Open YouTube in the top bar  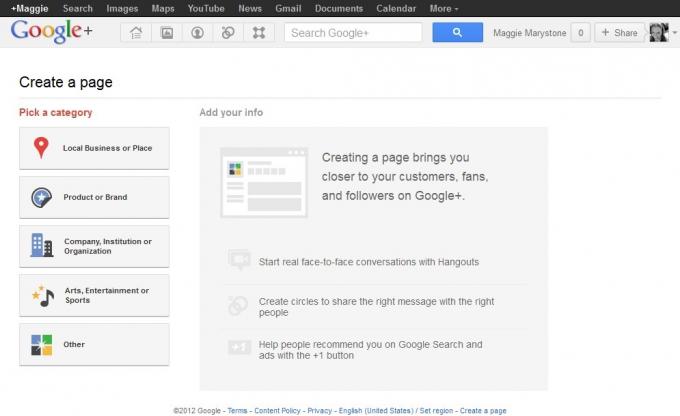pyautogui.click(x=206, y=8)
